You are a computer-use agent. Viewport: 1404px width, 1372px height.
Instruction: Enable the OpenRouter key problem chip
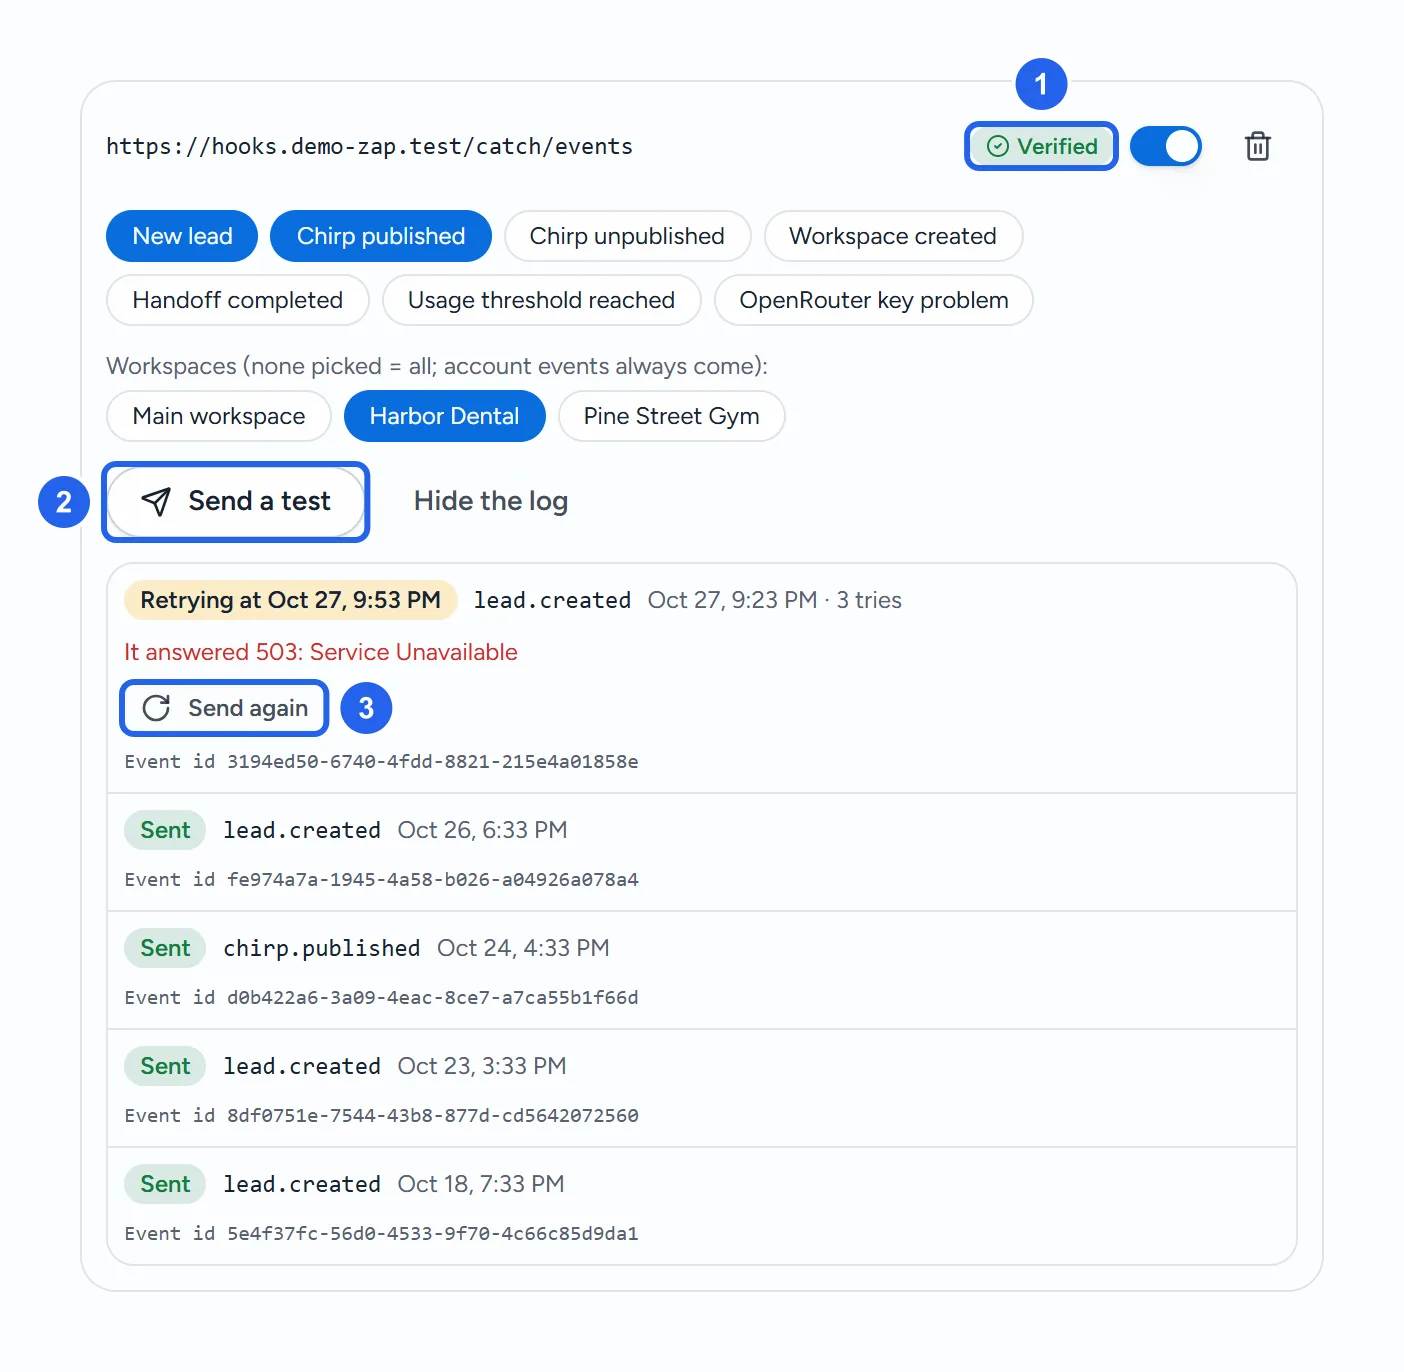coord(874,300)
